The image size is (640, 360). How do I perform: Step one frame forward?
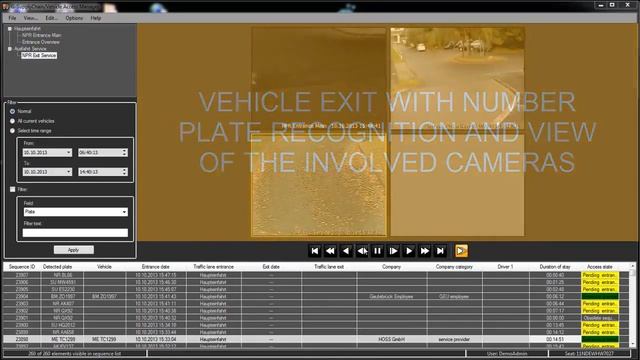pos(393,251)
